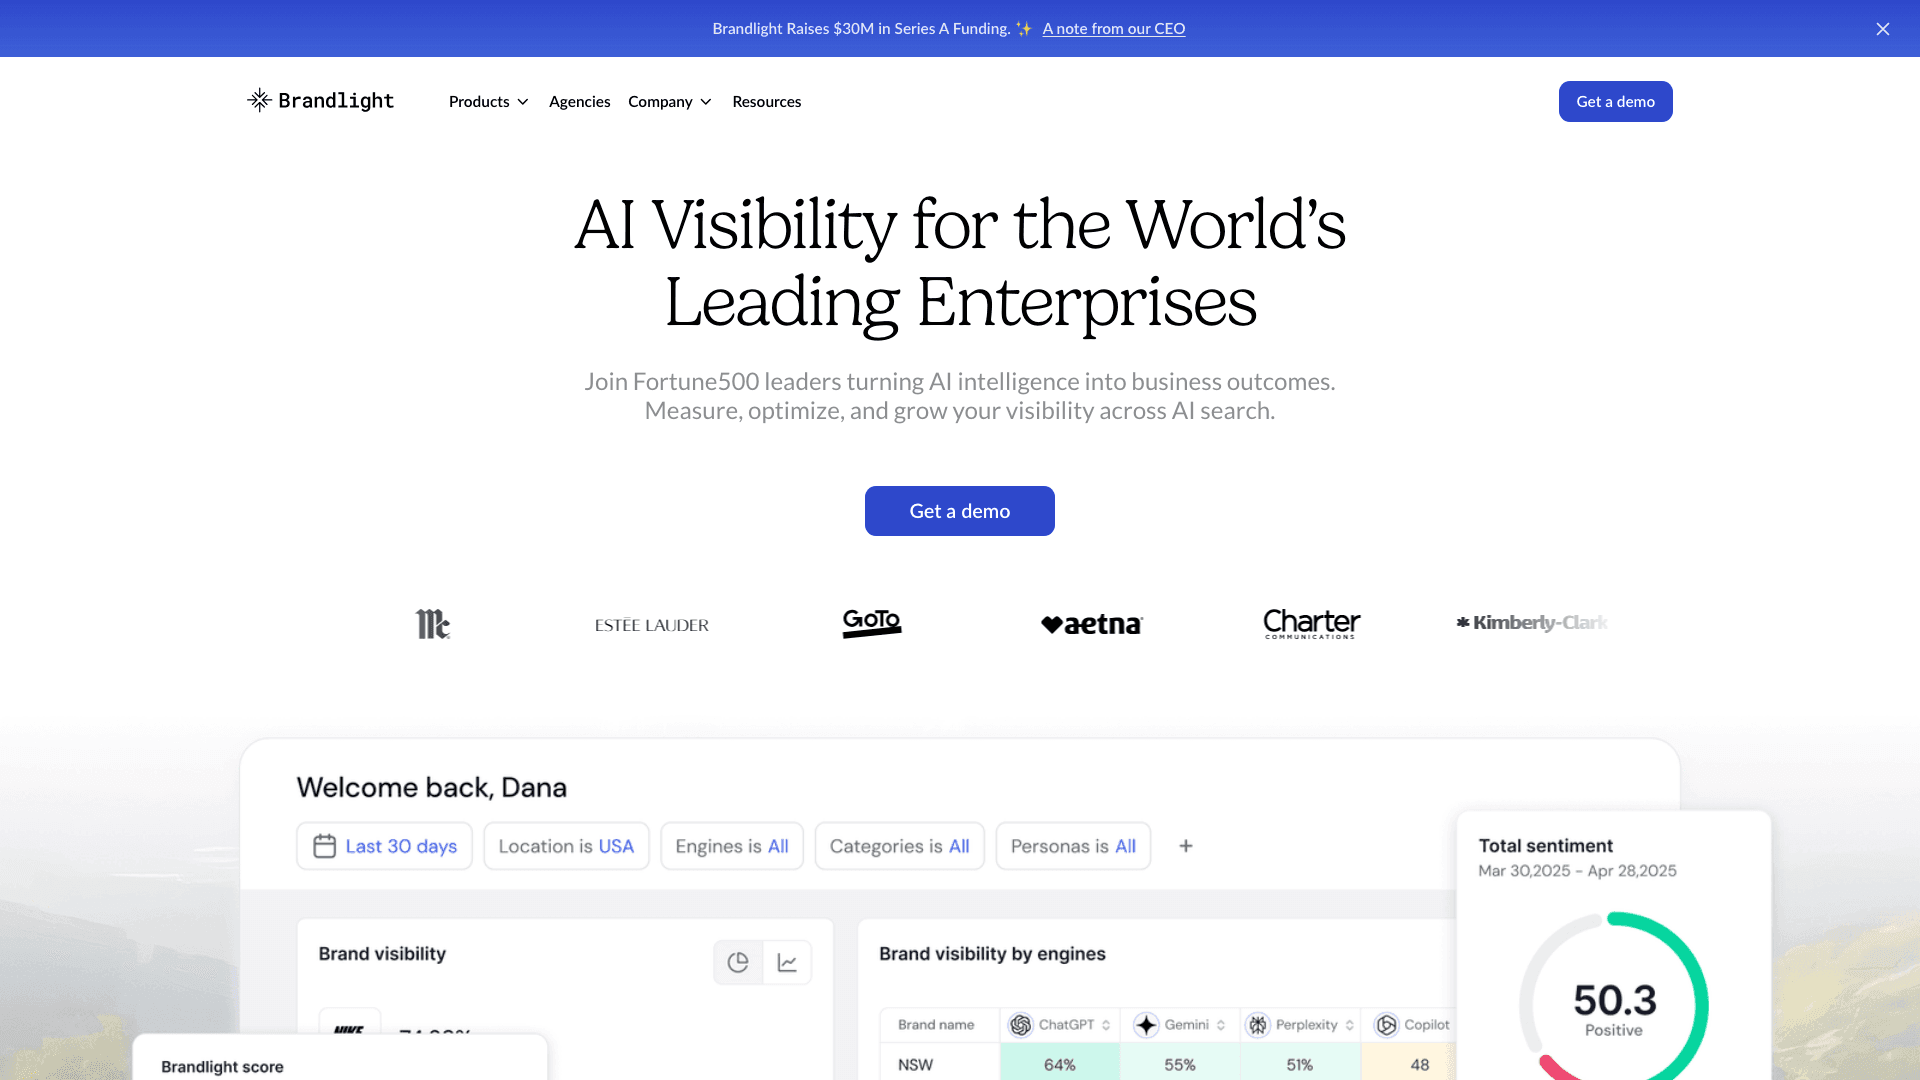Click the Estée Lauder logo
Screen dimensions: 1920x1080
(x=652, y=625)
